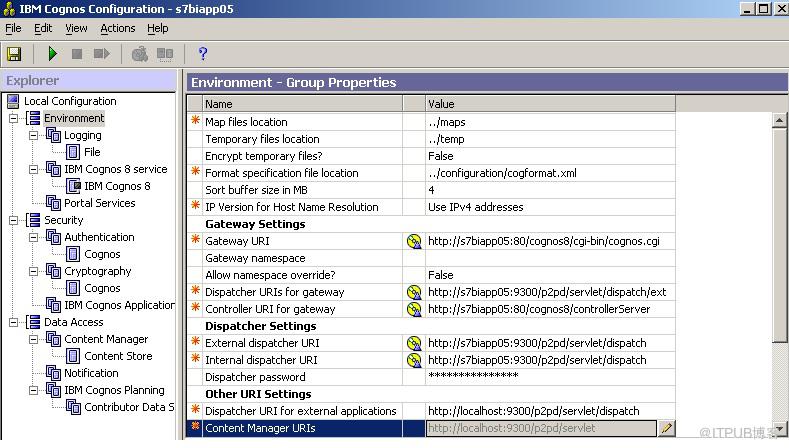Screen dimensions: 789x448
Task: Click the globe icon beside Gateway URI
Action: point(414,241)
